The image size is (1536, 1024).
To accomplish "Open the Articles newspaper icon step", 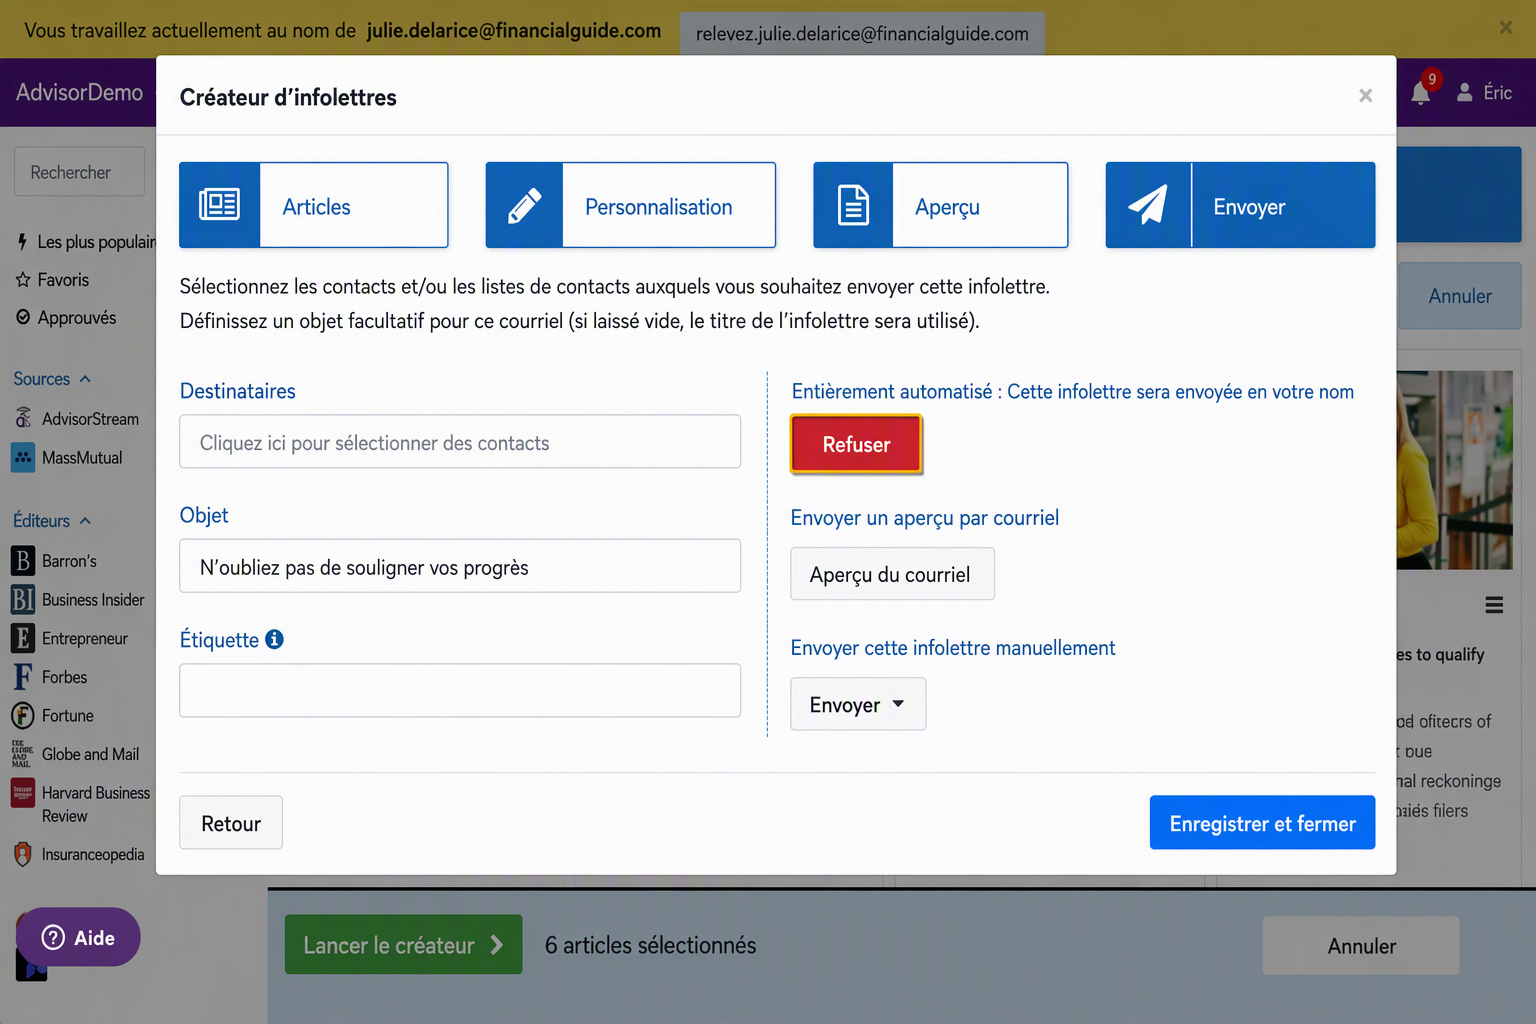I will (220, 205).
